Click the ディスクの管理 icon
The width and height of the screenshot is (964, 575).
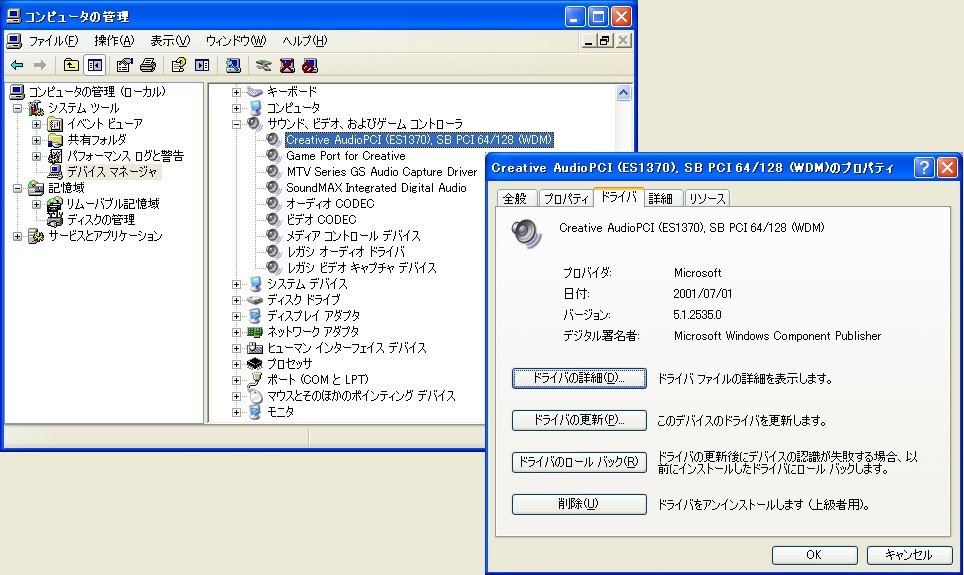pyautogui.click(x=55, y=220)
